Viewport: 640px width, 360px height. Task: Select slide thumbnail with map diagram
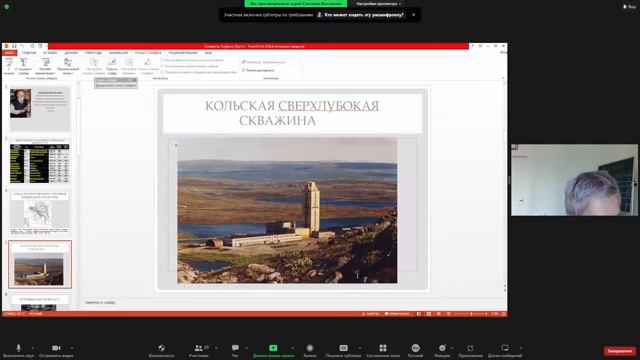coord(40,212)
